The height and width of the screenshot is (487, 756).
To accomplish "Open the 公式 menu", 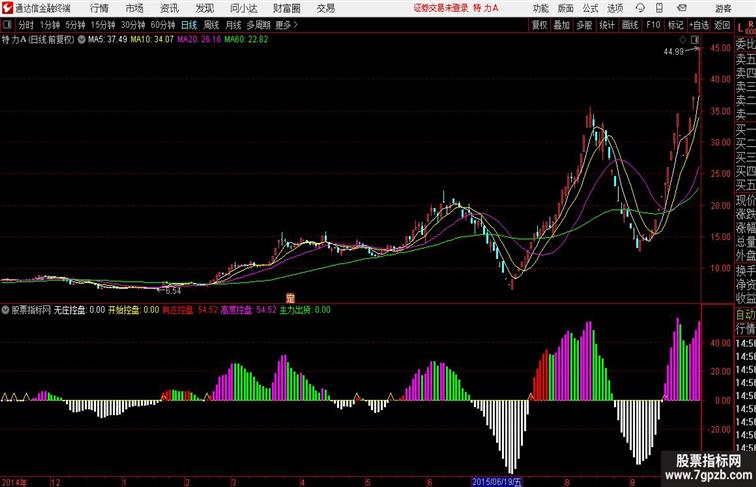I will coord(590,8).
